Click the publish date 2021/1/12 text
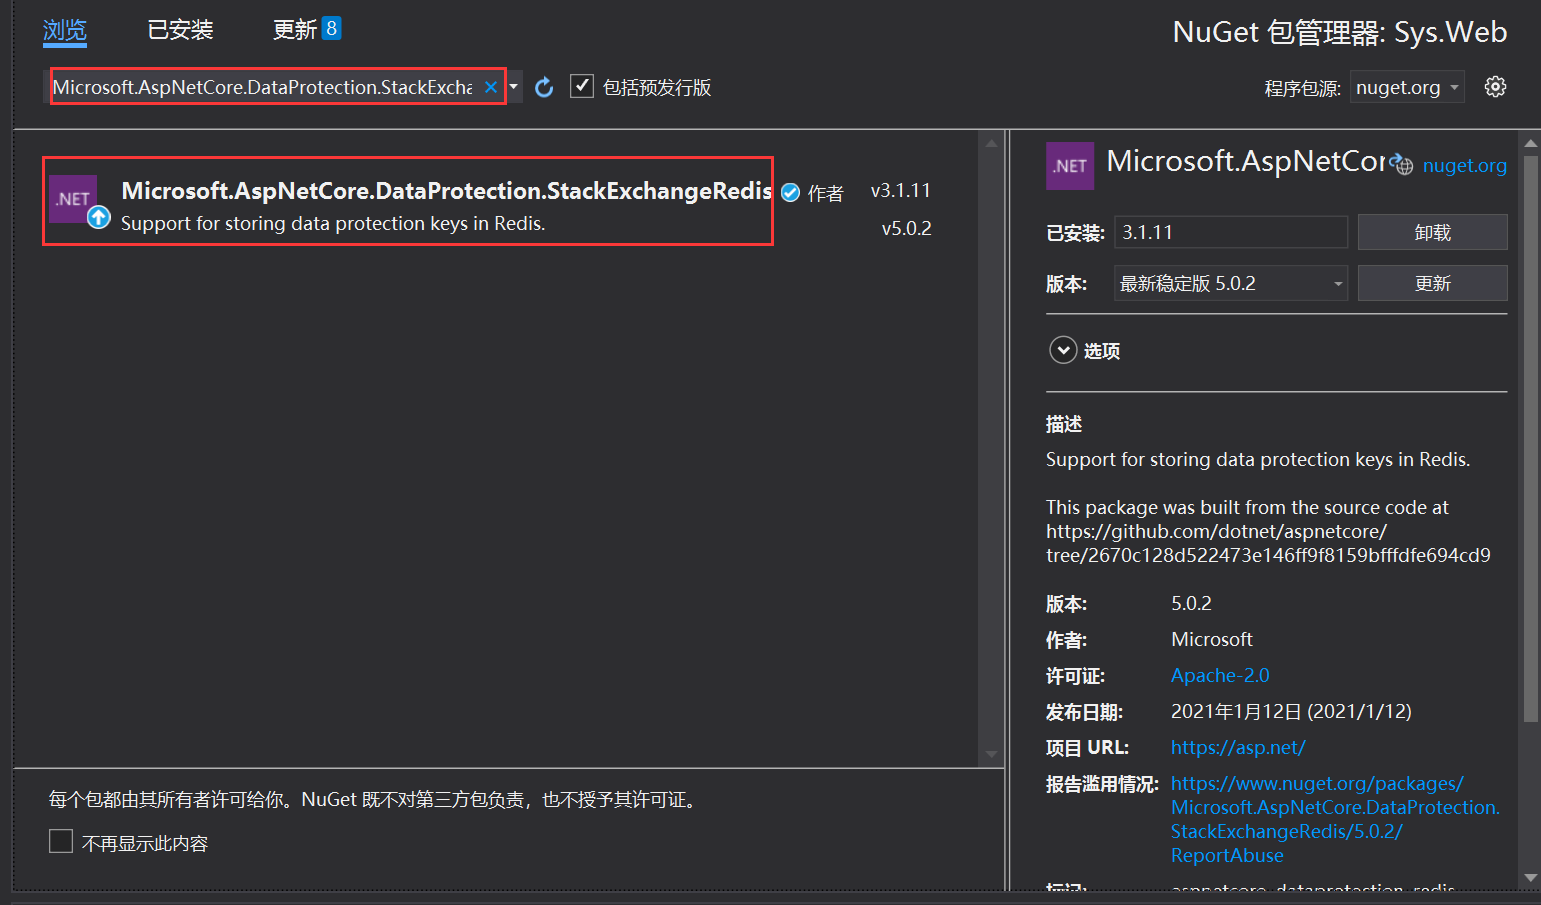Image resolution: width=1541 pixels, height=905 pixels. [1291, 711]
